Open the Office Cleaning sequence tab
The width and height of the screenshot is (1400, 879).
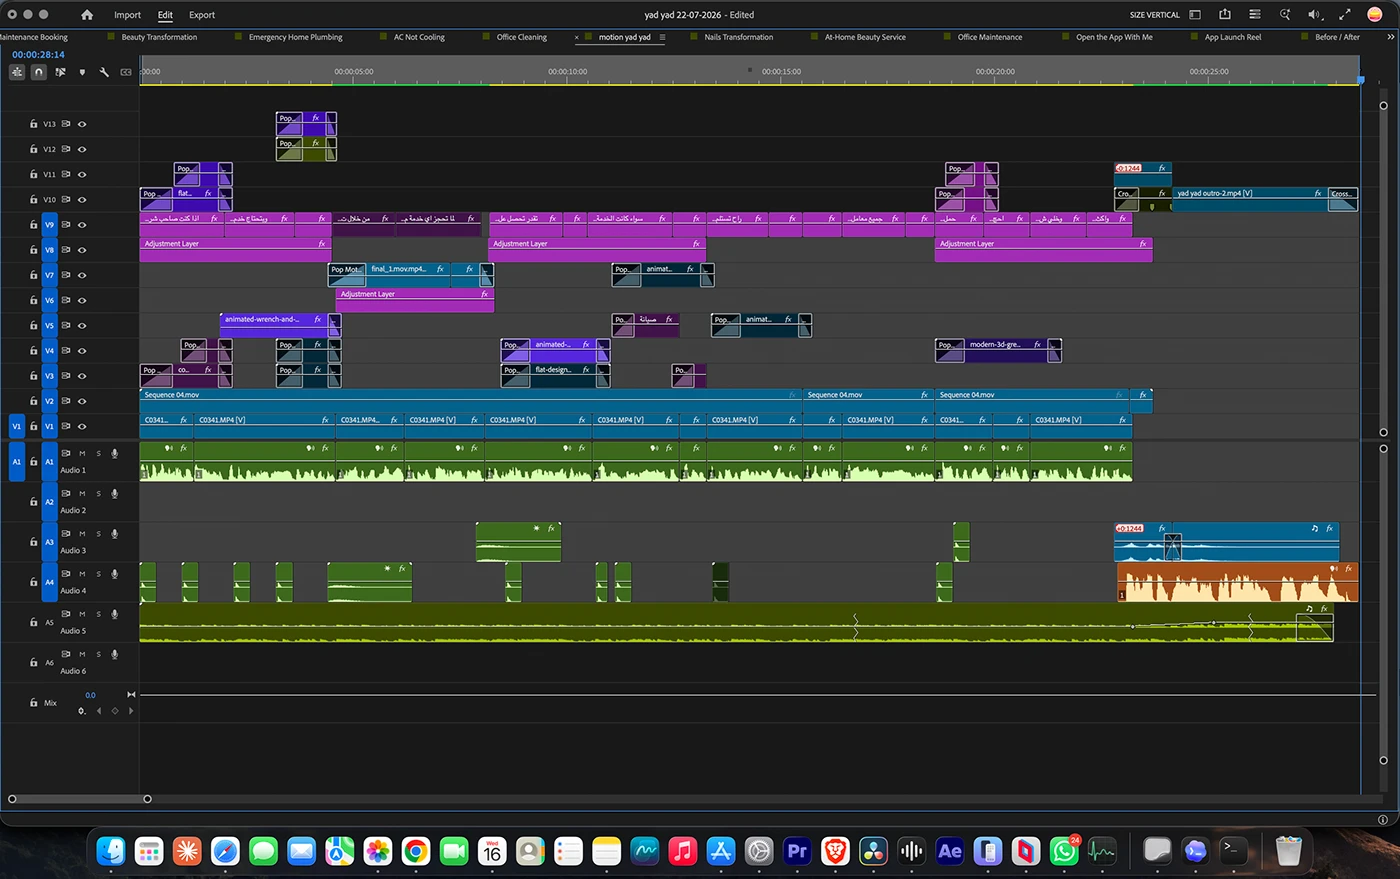(x=521, y=37)
